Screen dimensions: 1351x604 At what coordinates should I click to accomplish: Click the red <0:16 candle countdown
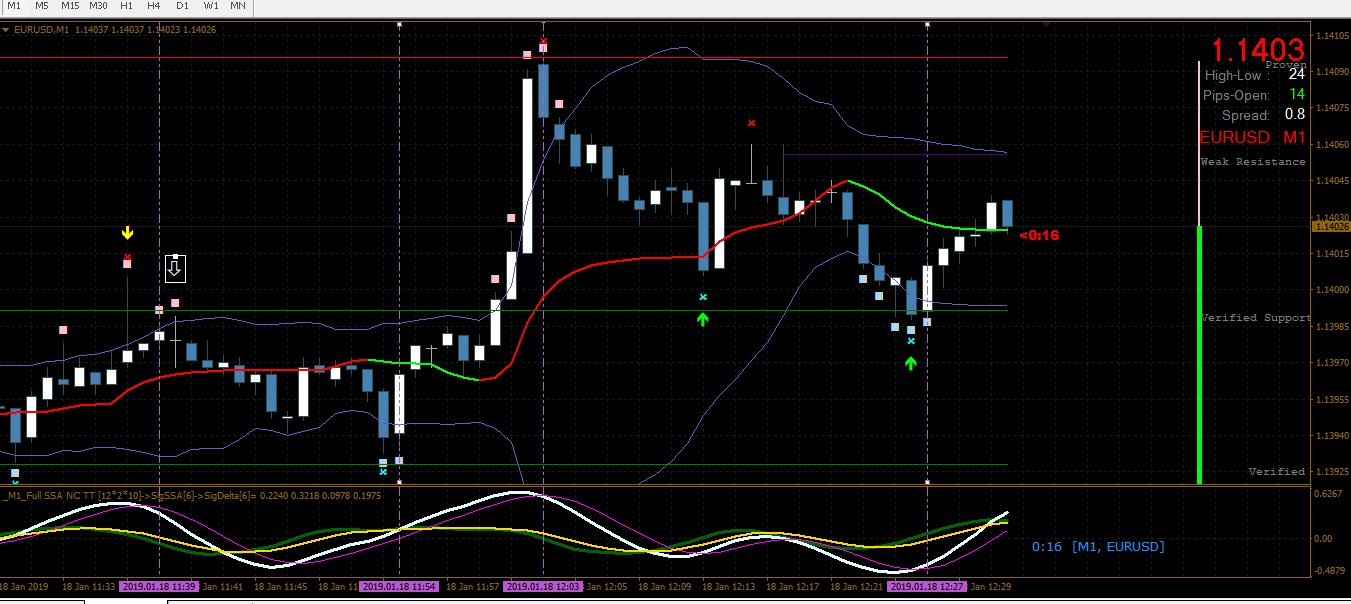pos(1039,236)
